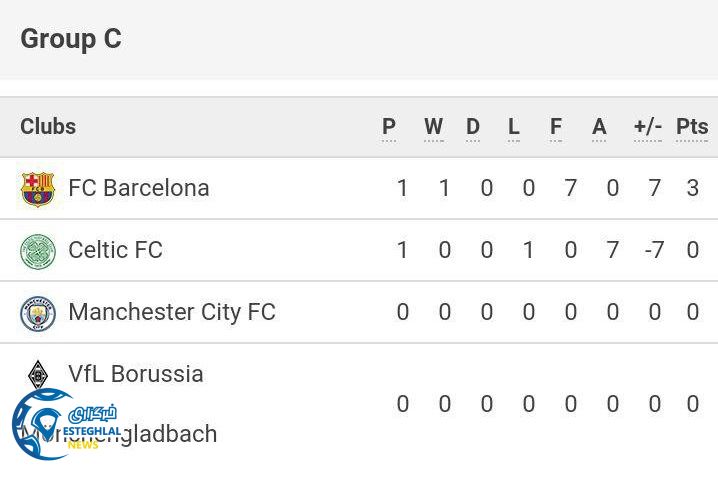Click the Pts column header
This screenshot has height=480, width=718.
coord(692,127)
